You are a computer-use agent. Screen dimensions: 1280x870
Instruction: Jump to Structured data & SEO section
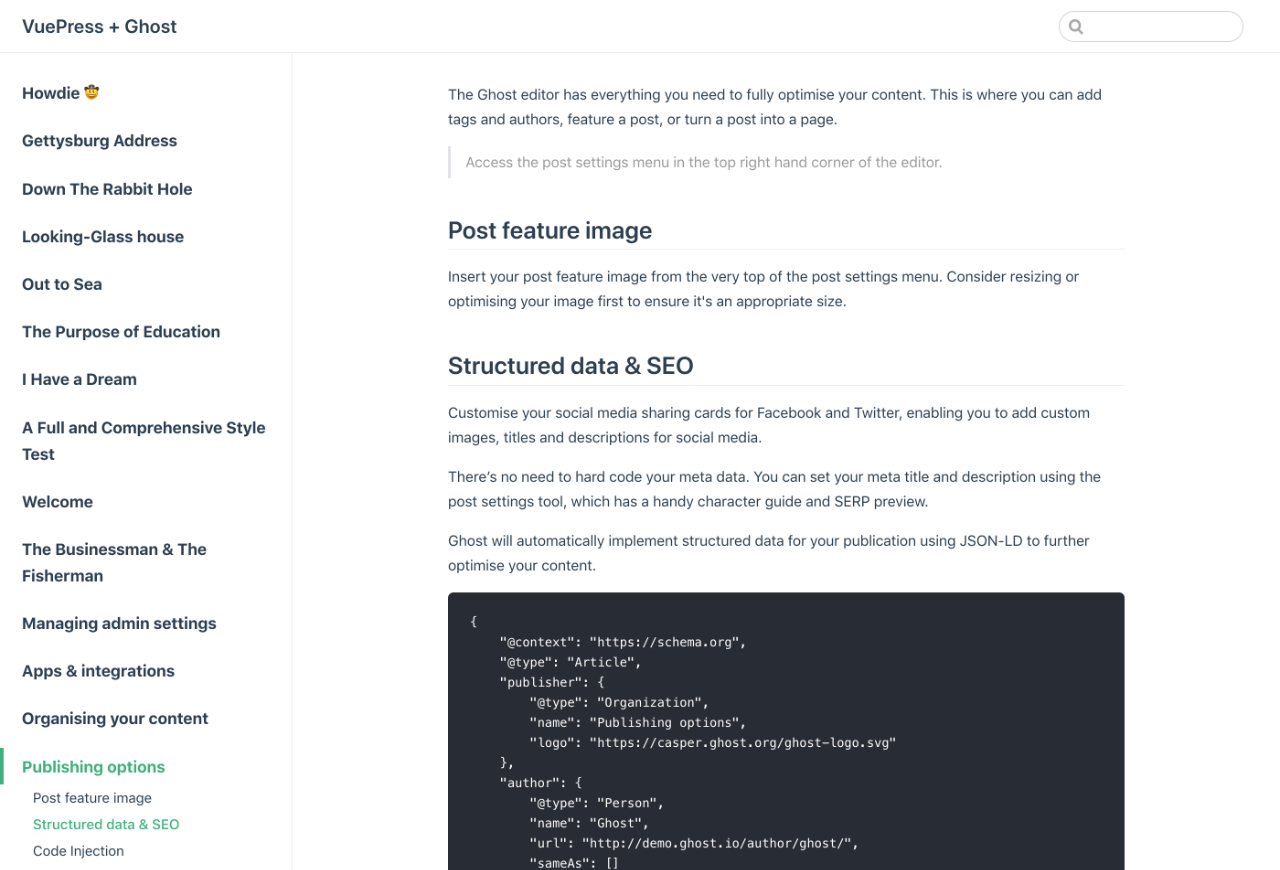tap(105, 824)
